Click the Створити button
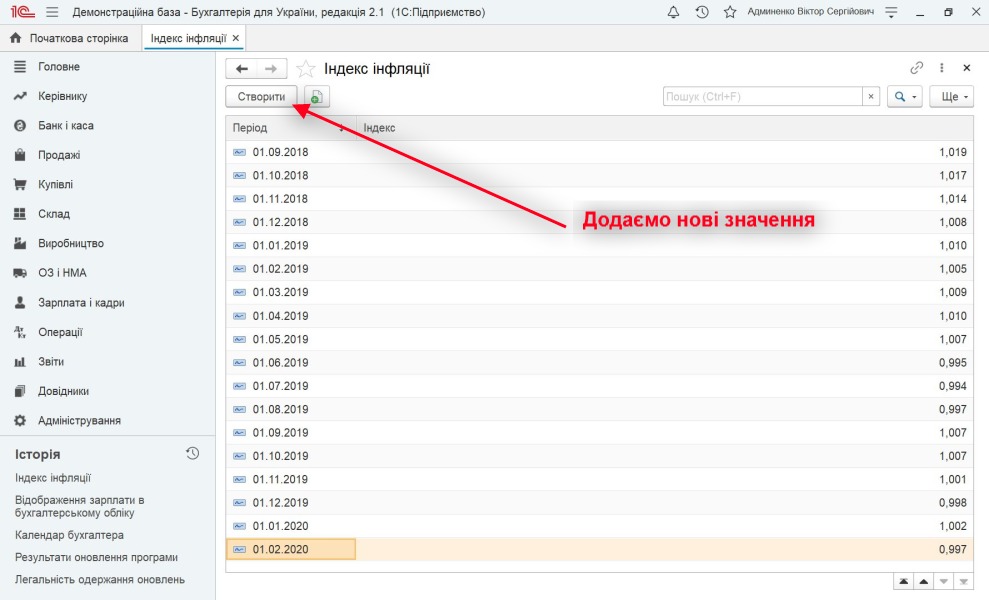This screenshot has height=600, width=989. coord(261,97)
